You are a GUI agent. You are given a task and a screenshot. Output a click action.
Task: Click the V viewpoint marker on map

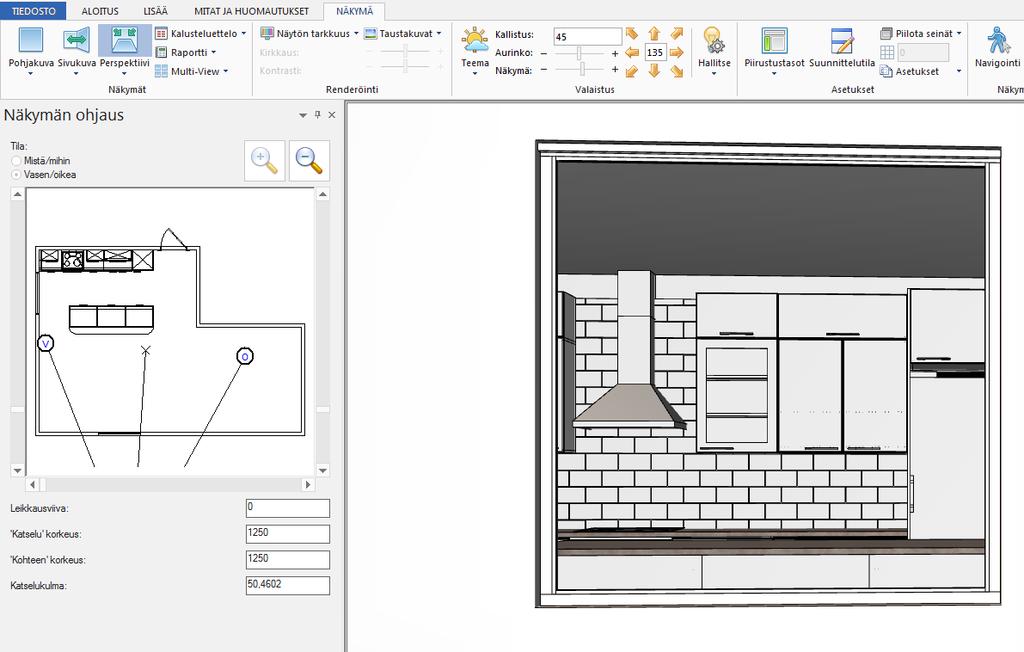45,343
